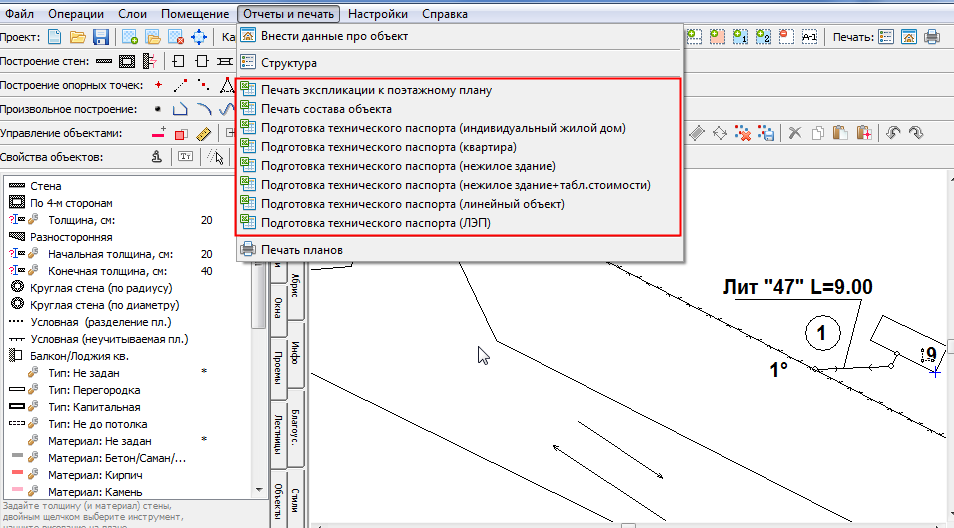Image resolution: width=954 pixels, height=528 pixels.
Task: Click the add room number 2 icon
Action: click(x=763, y=37)
